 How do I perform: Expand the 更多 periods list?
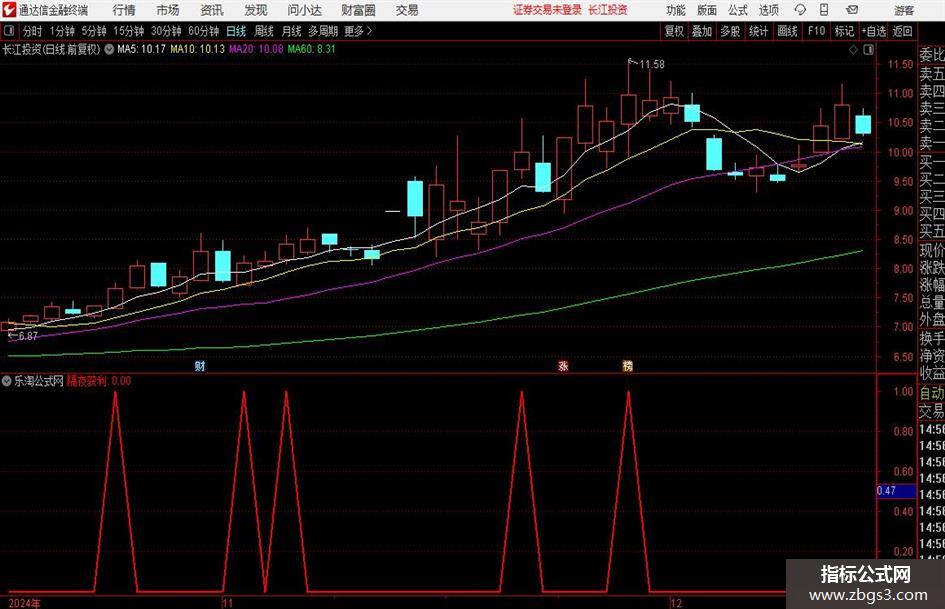359,31
